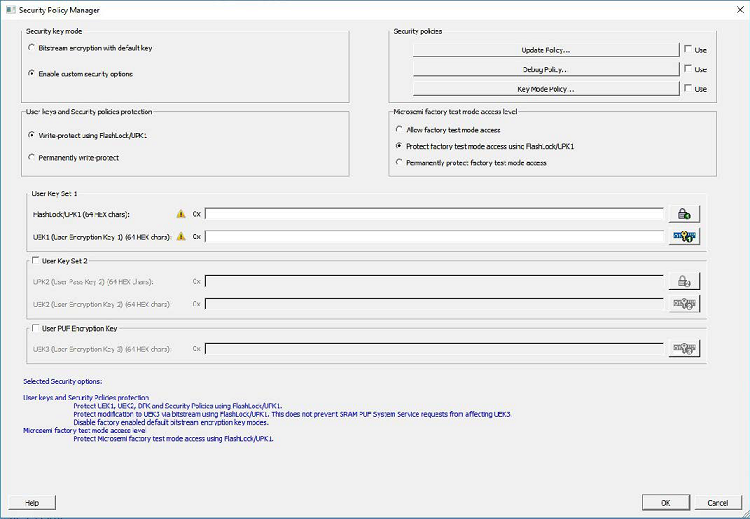
Task: Click the warning icon beside UEK1
Action: pyautogui.click(x=181, y=237)
